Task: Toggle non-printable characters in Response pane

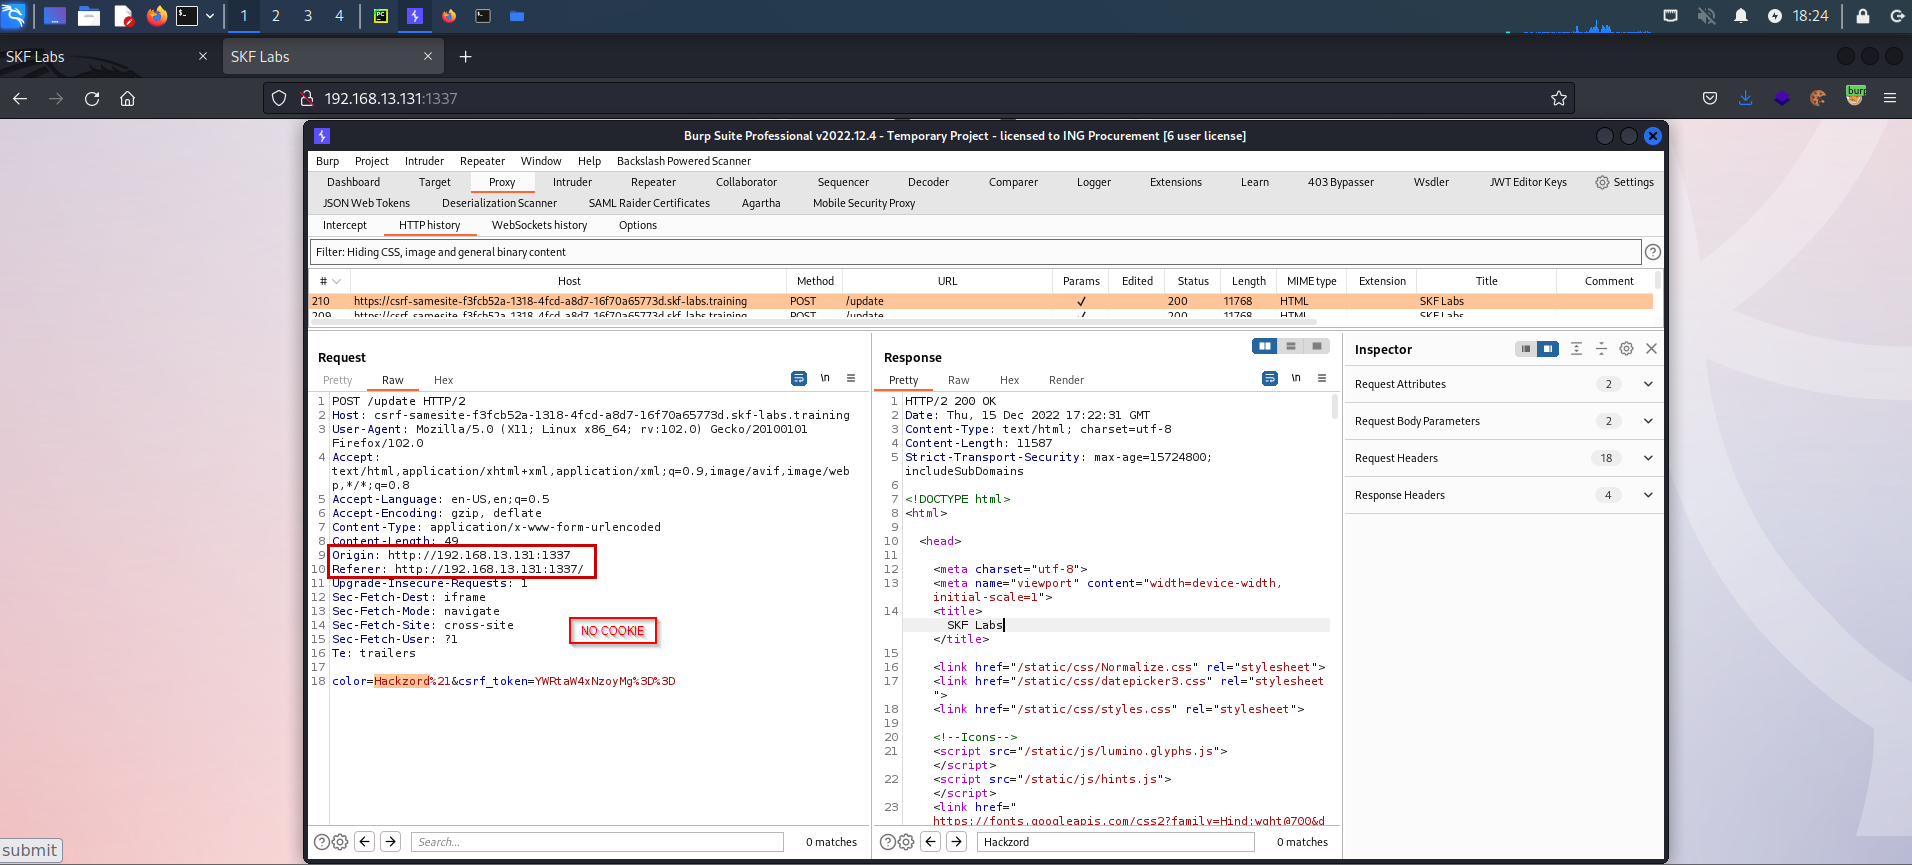Action: (1296, 378)
